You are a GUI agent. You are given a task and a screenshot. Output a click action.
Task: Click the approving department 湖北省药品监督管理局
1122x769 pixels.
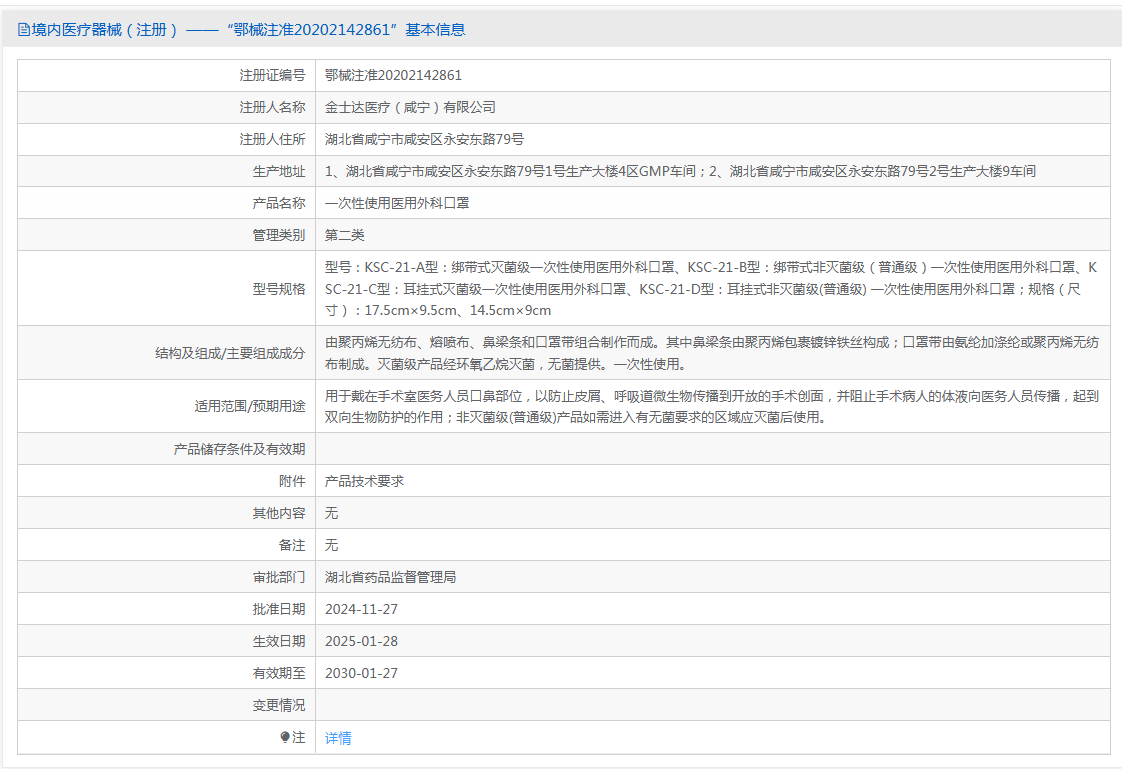[x=390, y=577]
